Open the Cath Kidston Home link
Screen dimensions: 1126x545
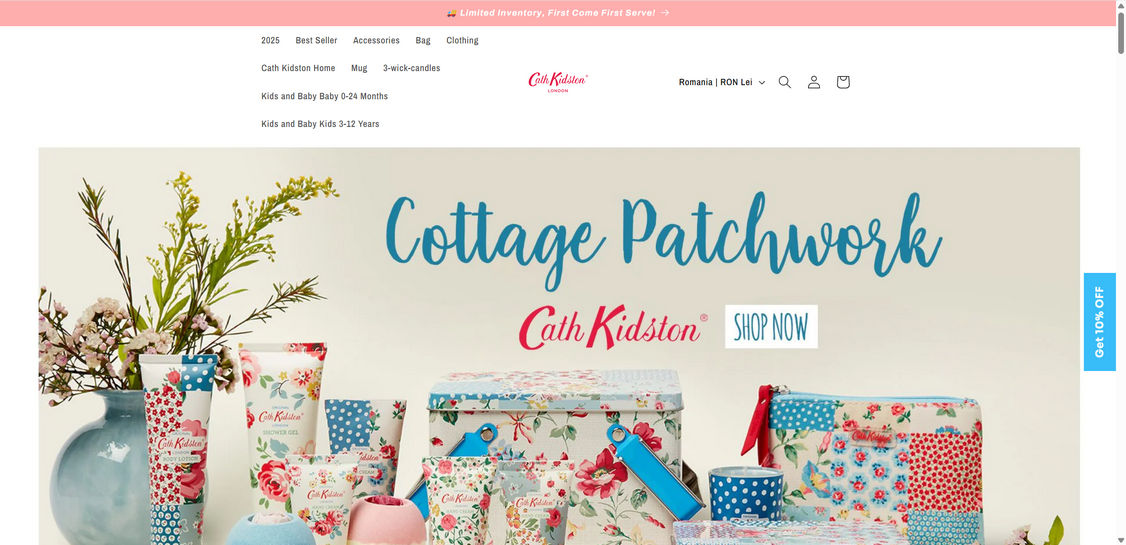[x=298, y=68]
